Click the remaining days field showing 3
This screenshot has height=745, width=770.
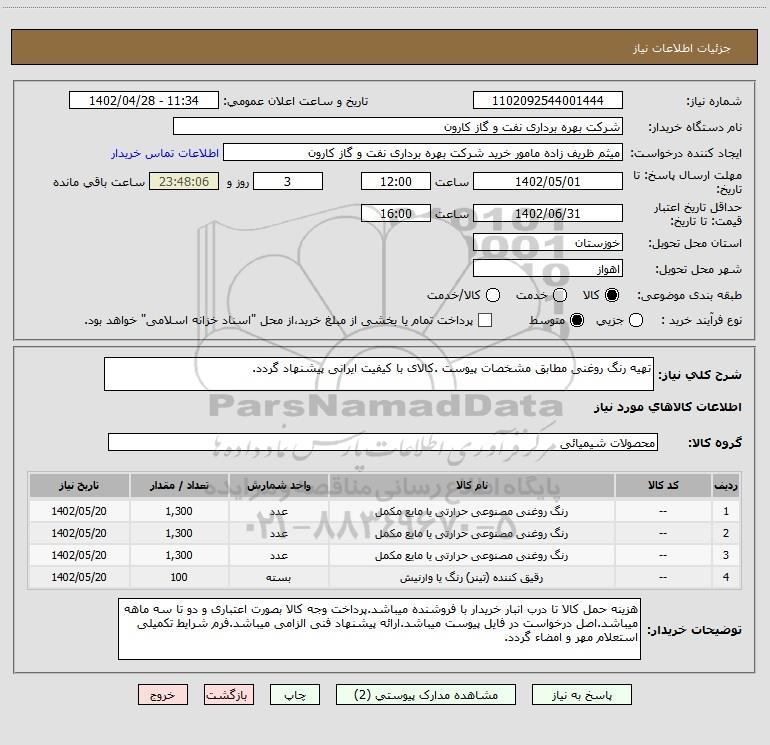[288, 181]
